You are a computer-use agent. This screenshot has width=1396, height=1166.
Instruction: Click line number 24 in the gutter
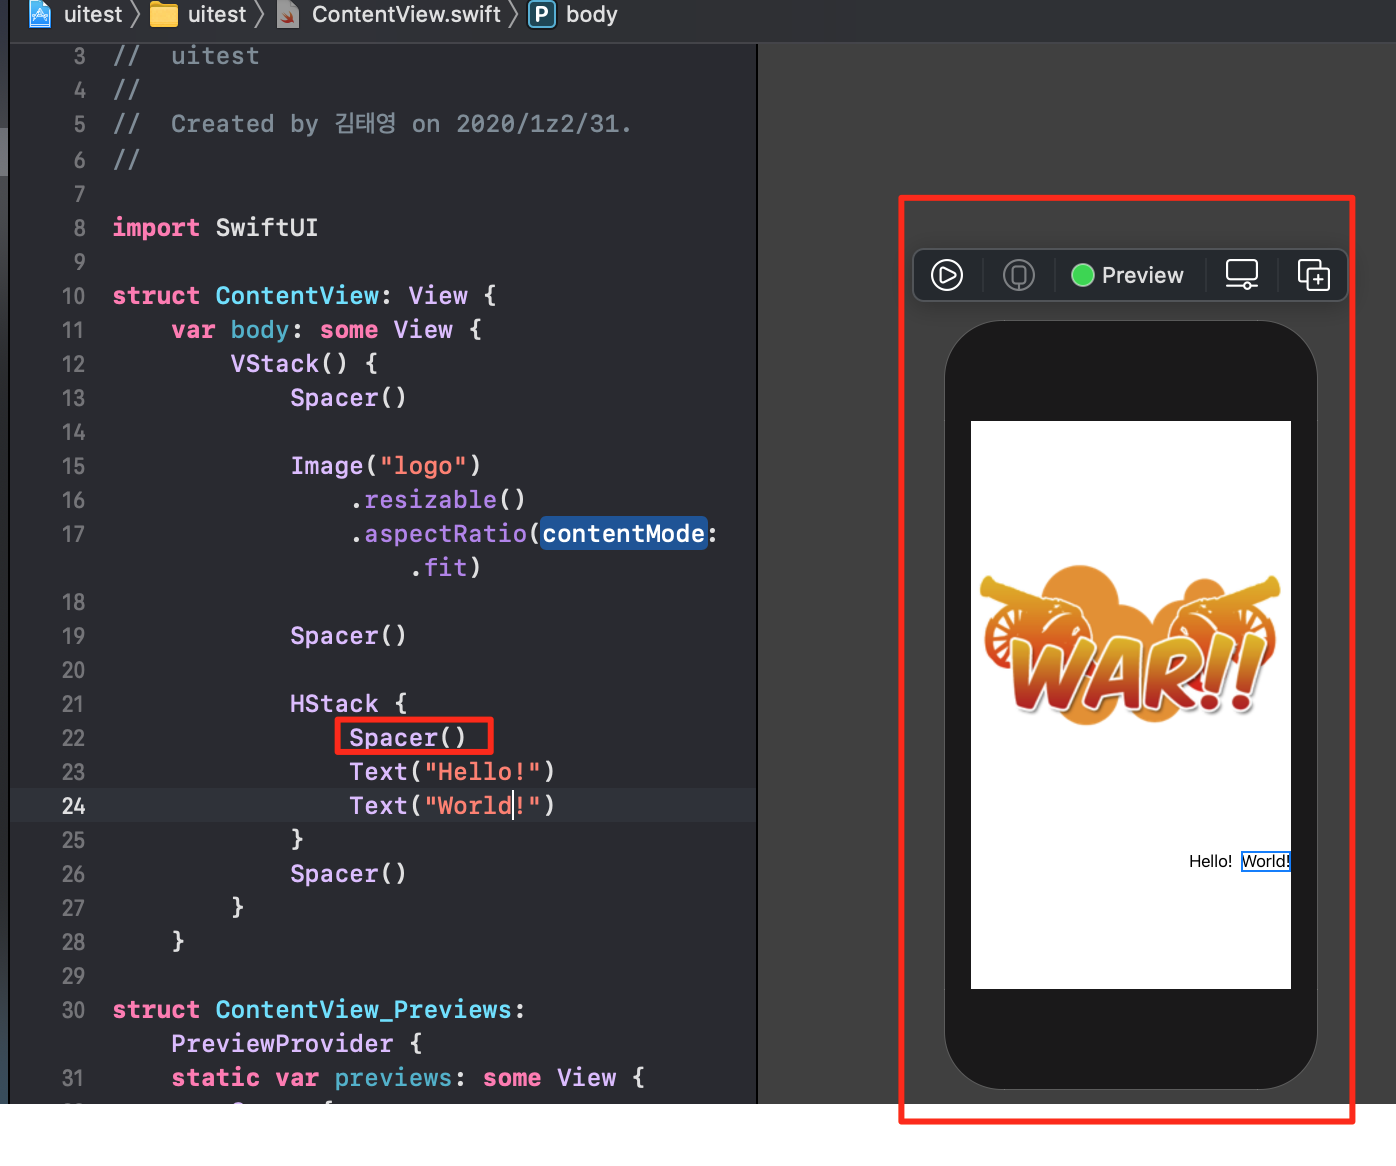pyautogui.click(x=73, y=806)
